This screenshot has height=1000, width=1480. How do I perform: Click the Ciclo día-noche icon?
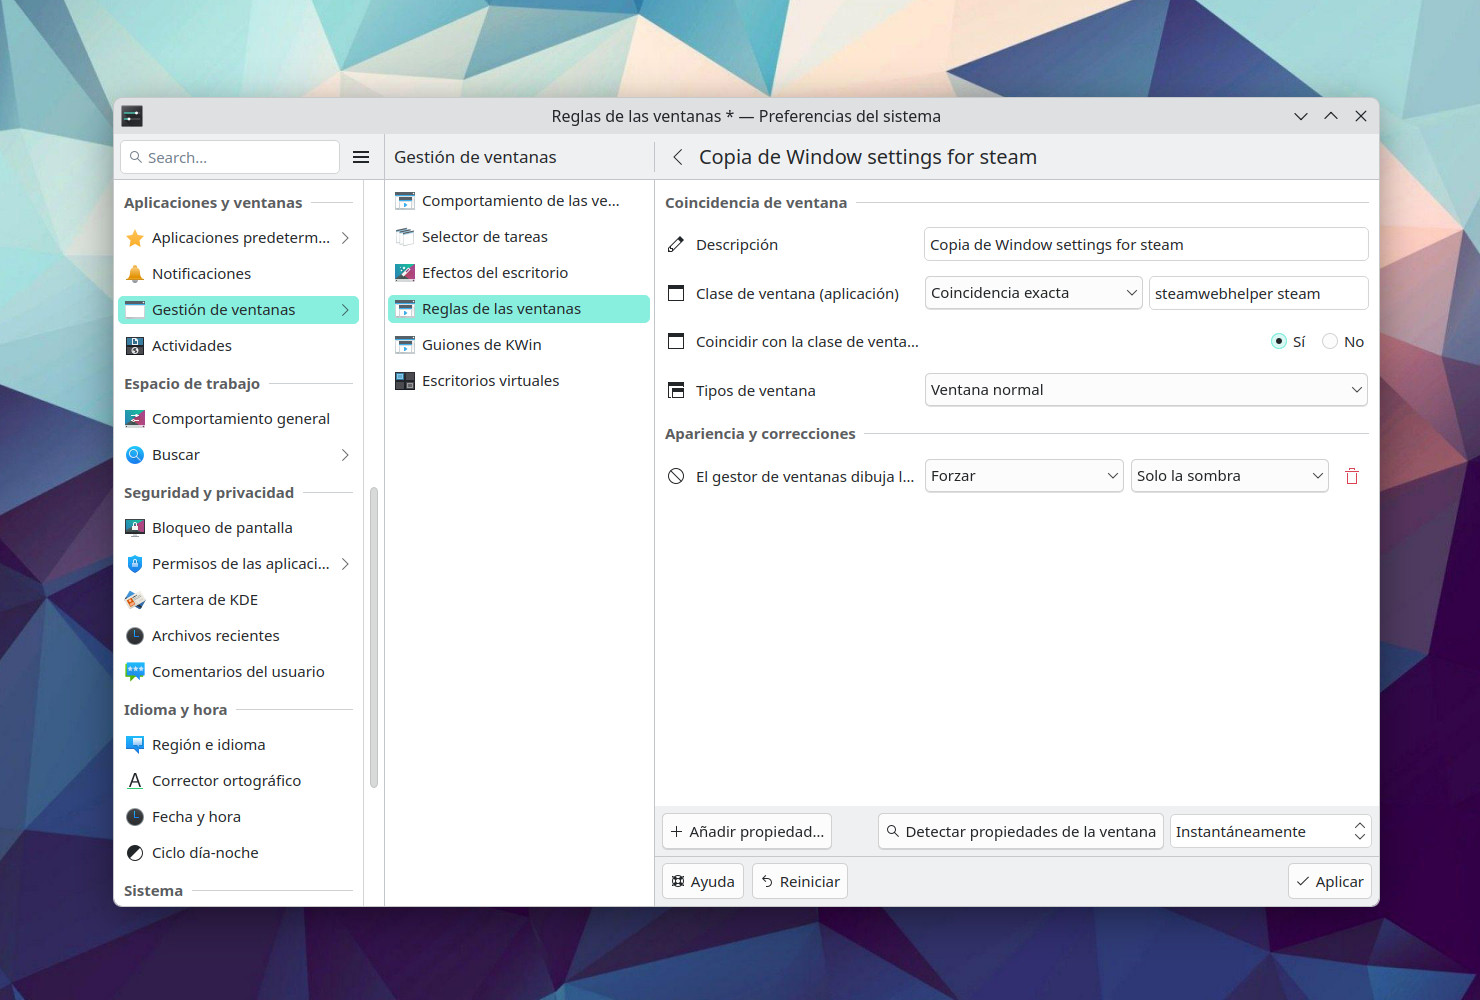tap(135, 853)
